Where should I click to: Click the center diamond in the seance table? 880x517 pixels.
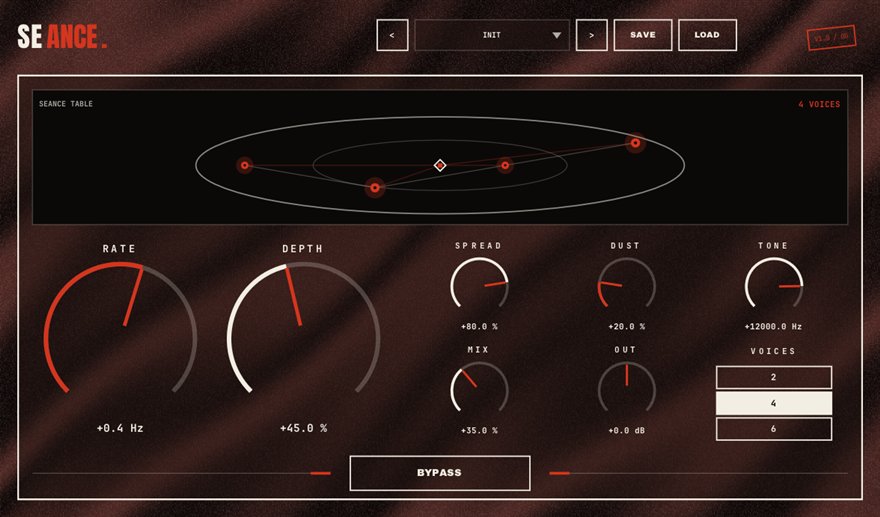[x=440, y=165]
